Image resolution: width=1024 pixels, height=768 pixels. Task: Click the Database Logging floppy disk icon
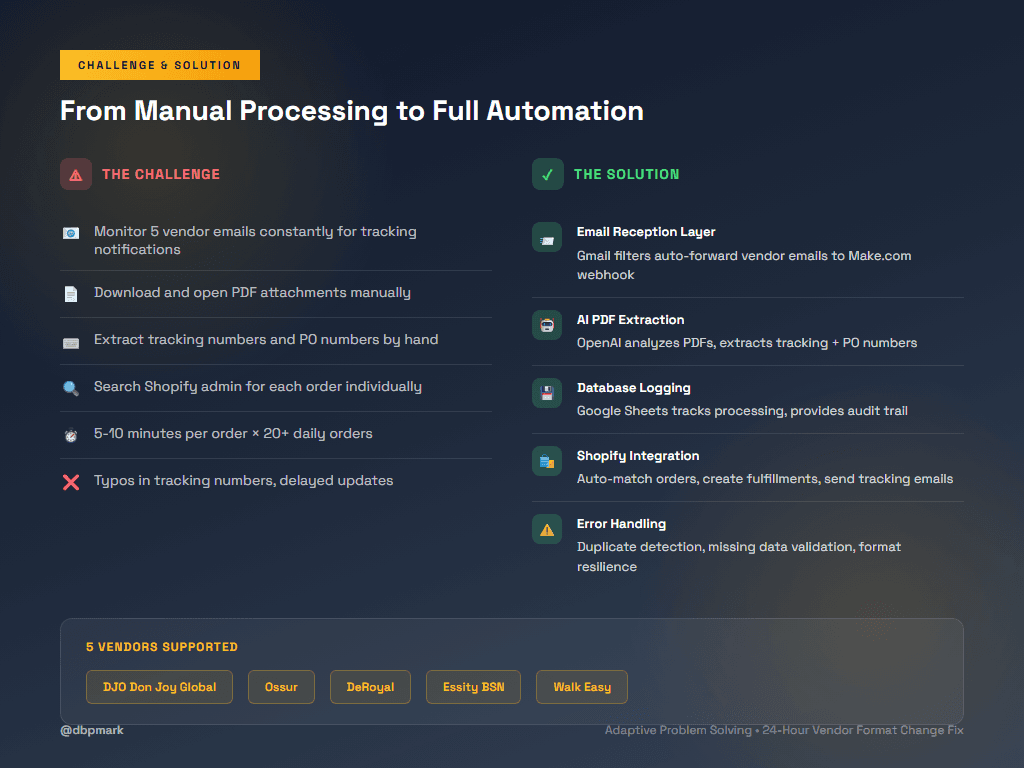[546, 394]
